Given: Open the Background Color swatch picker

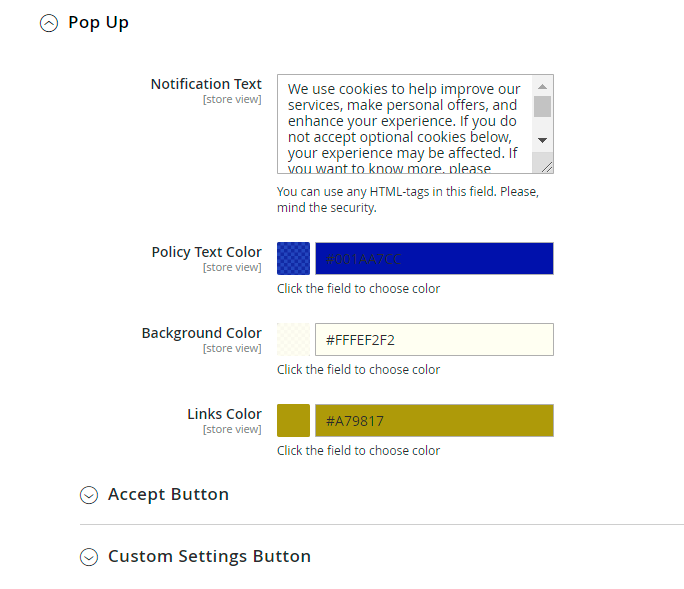Looking at the screenshot, I should (293, 339).
